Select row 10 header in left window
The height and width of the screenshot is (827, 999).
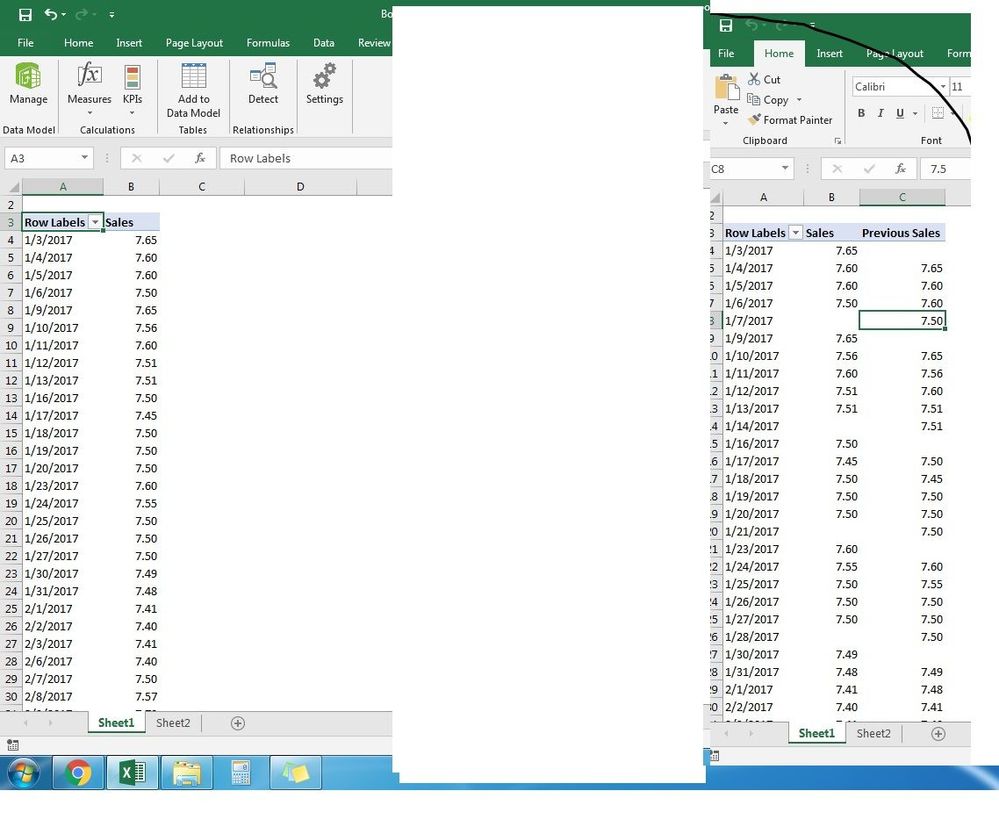(11, 345)
